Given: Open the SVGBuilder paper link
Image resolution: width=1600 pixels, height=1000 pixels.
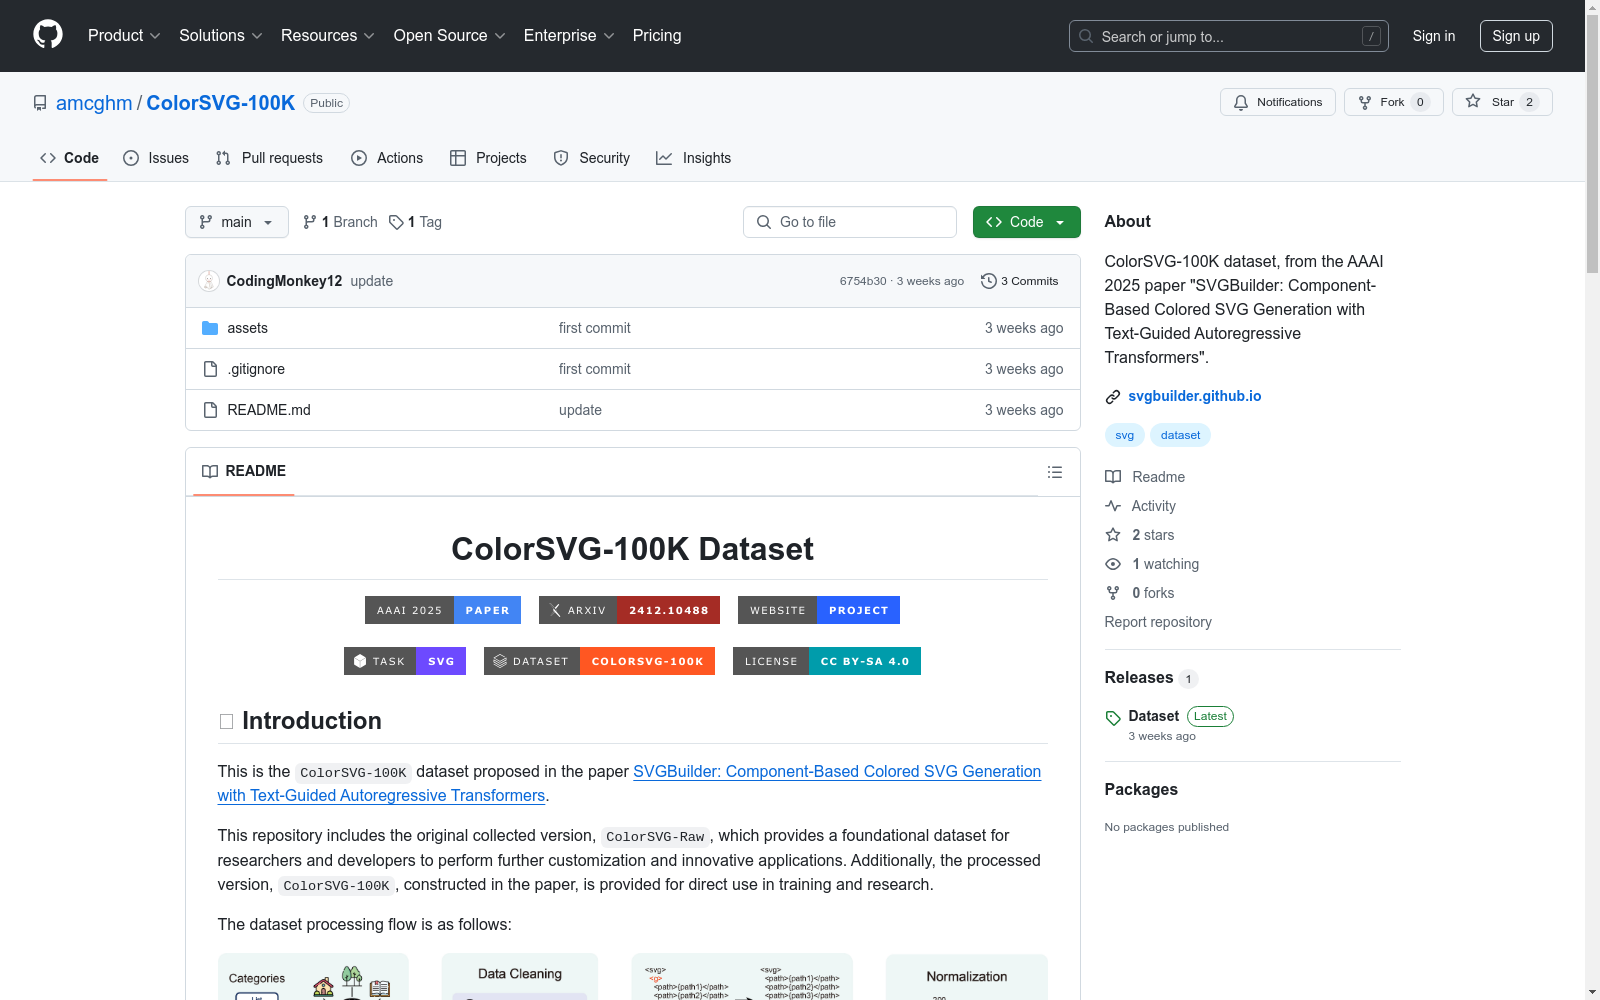Looking at the screenshot, I should [630, 783].
